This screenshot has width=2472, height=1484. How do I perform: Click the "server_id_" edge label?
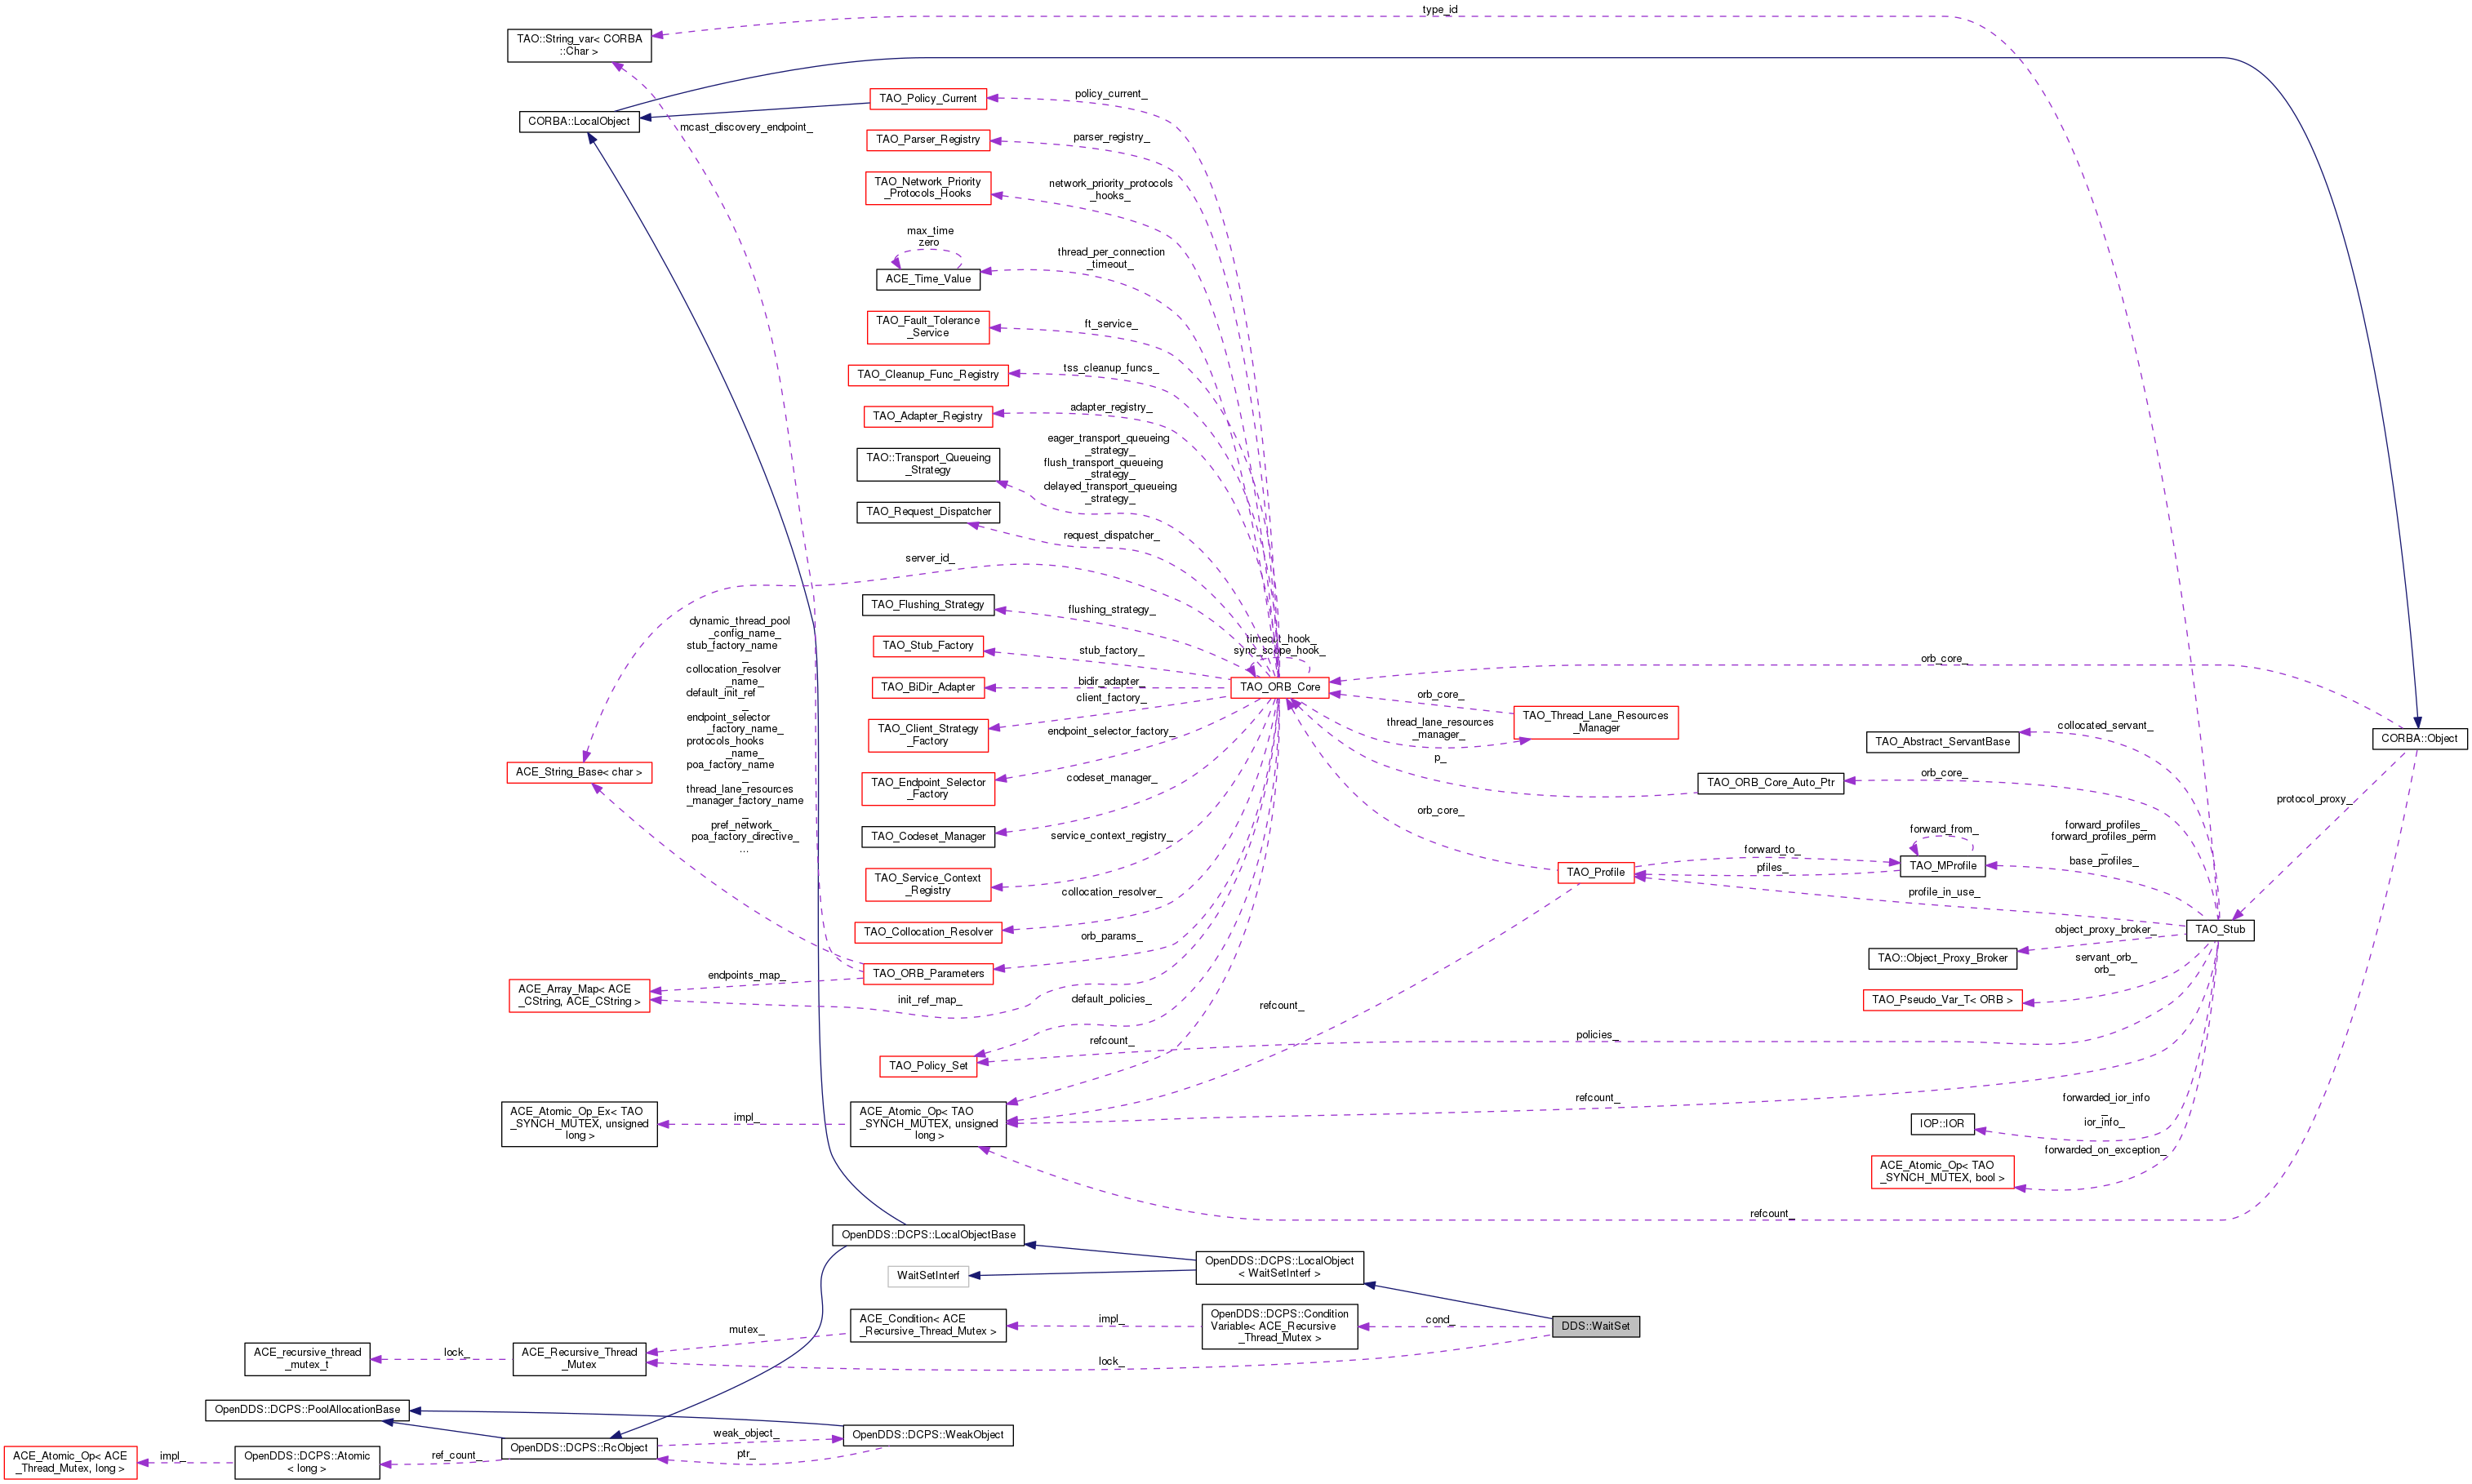(929, 558)
